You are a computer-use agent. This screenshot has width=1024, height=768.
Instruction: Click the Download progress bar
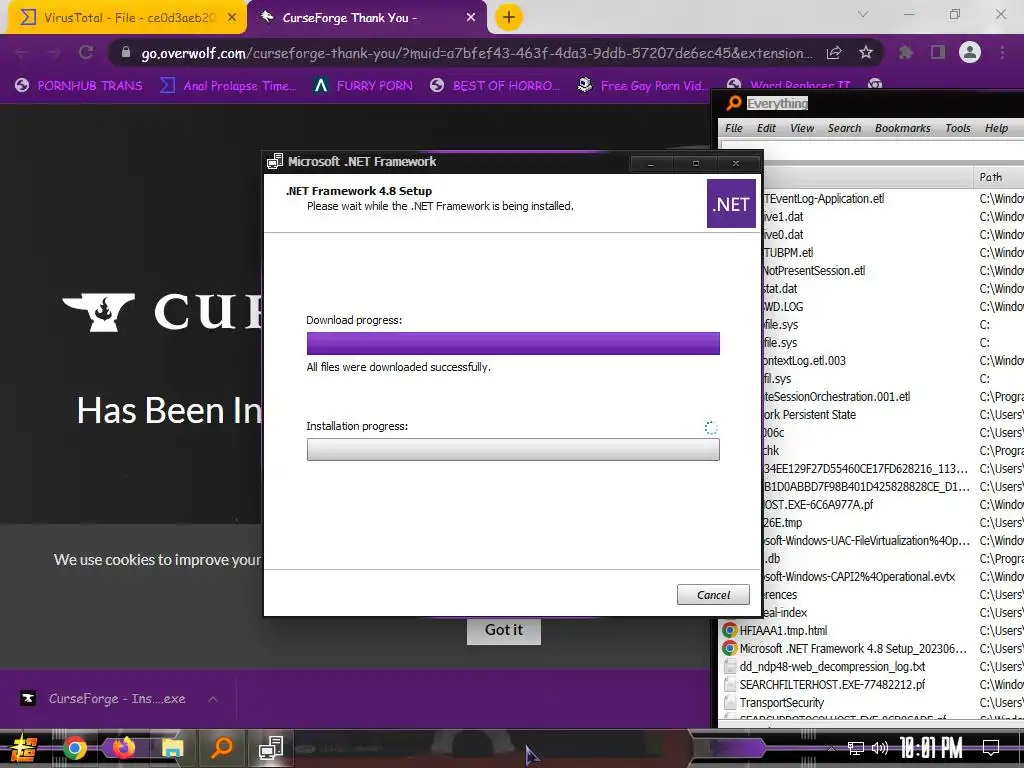click(513, 344)
